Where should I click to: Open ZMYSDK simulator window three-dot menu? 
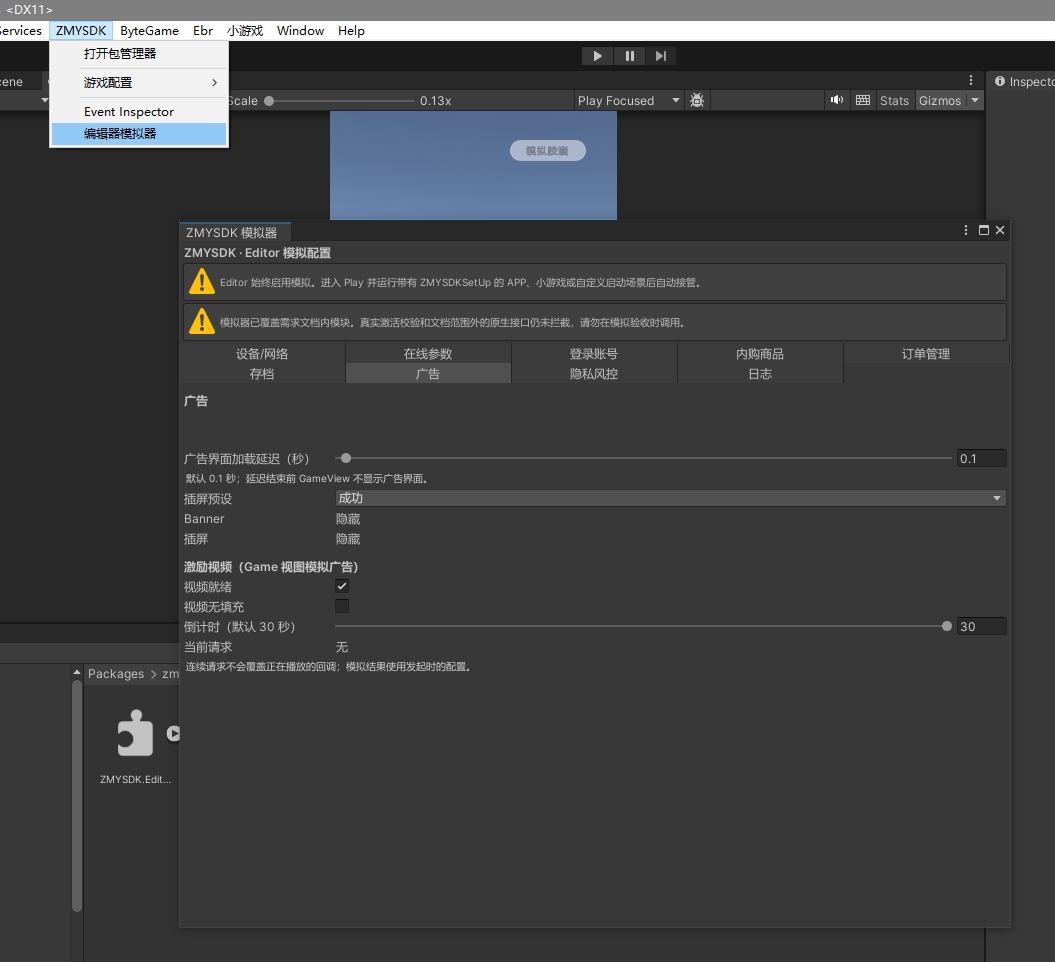coord(966,230)
